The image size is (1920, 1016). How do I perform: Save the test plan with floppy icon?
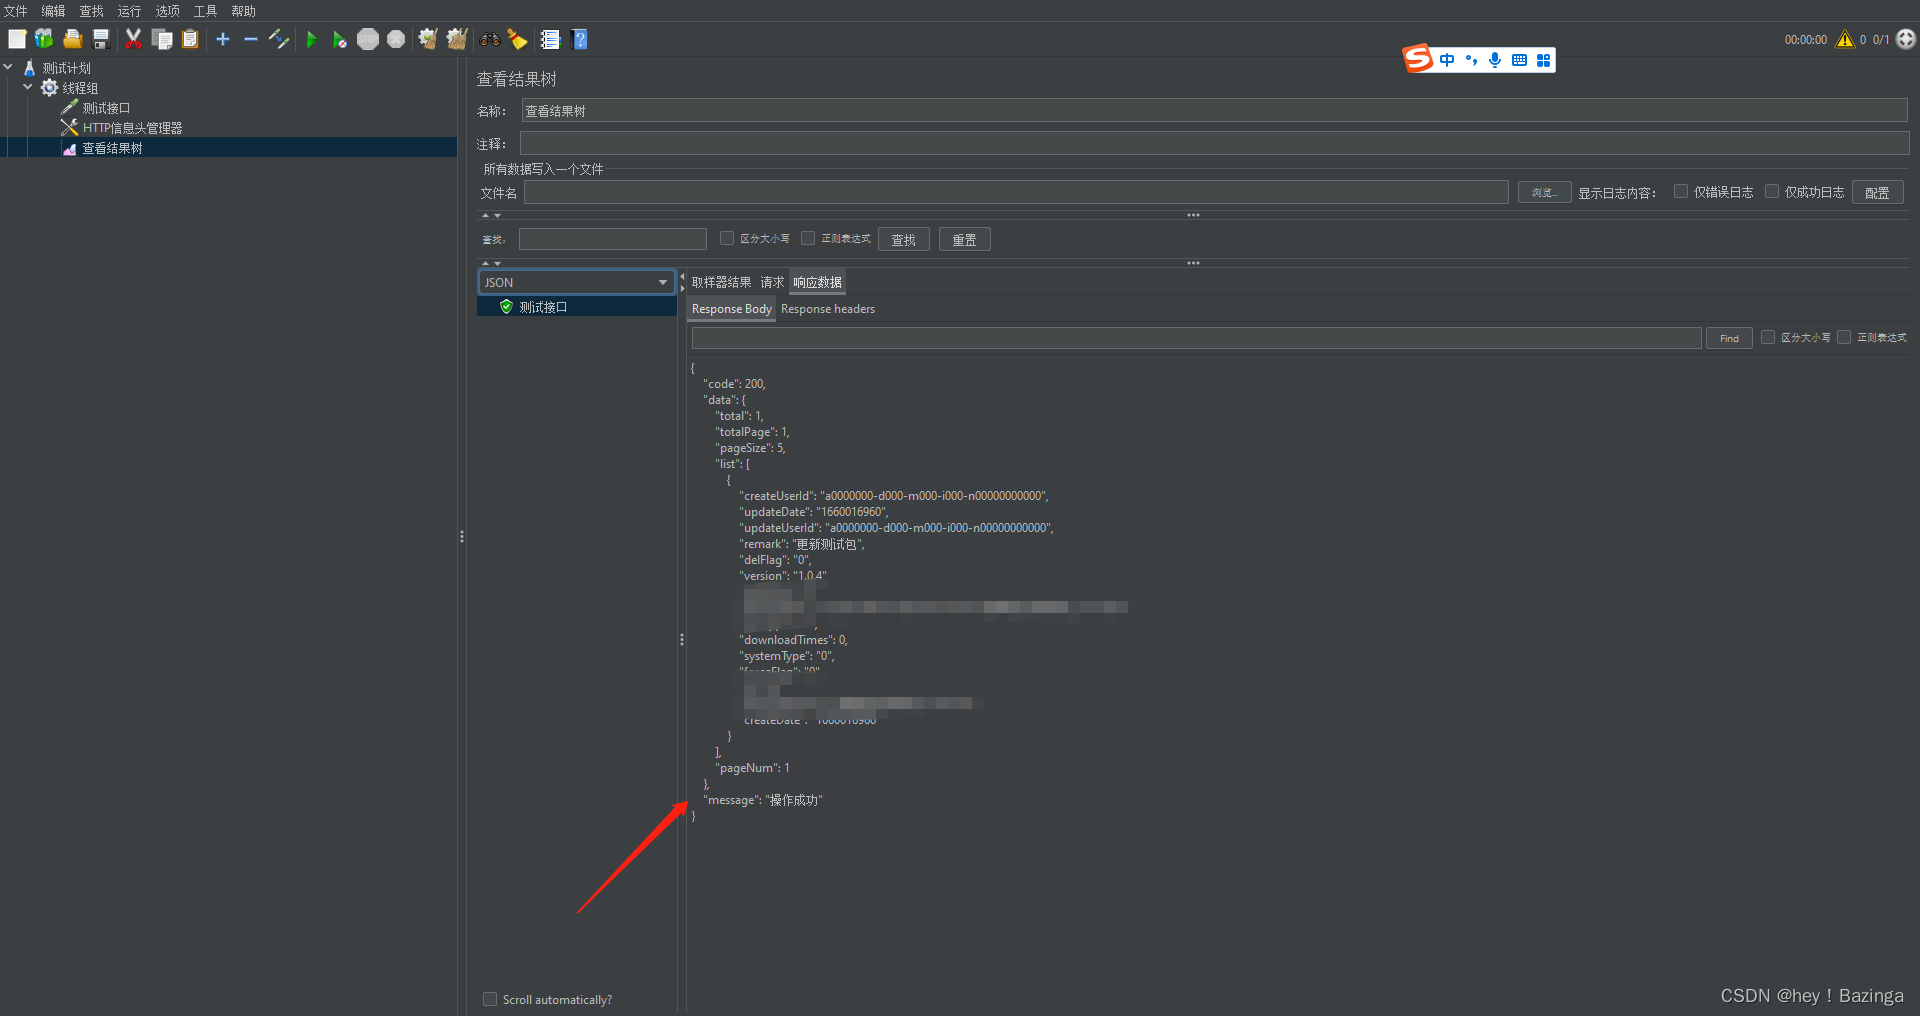coord(101,39)
